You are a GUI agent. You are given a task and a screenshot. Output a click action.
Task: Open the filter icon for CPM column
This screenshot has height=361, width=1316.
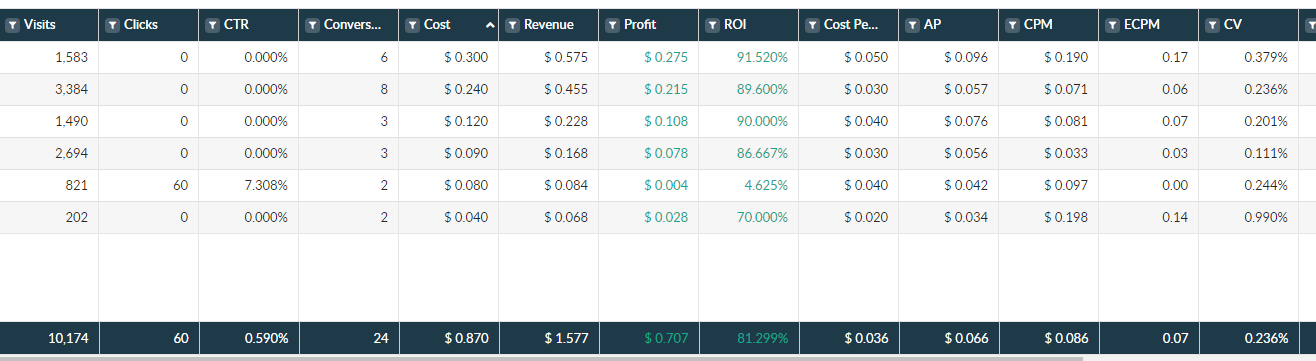point(1012,25)
